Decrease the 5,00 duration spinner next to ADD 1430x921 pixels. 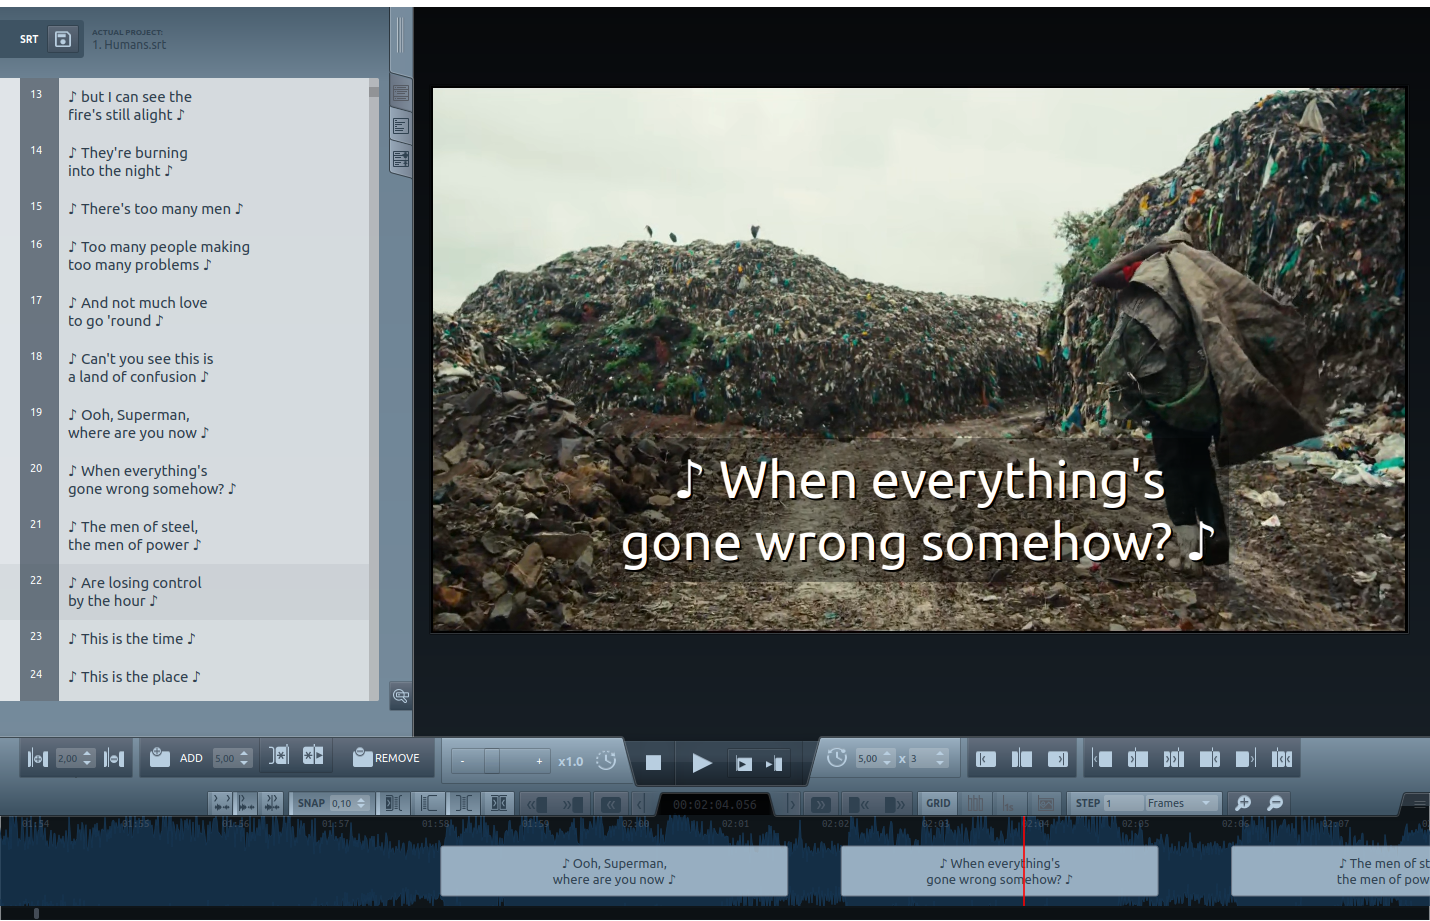[245, 763]
